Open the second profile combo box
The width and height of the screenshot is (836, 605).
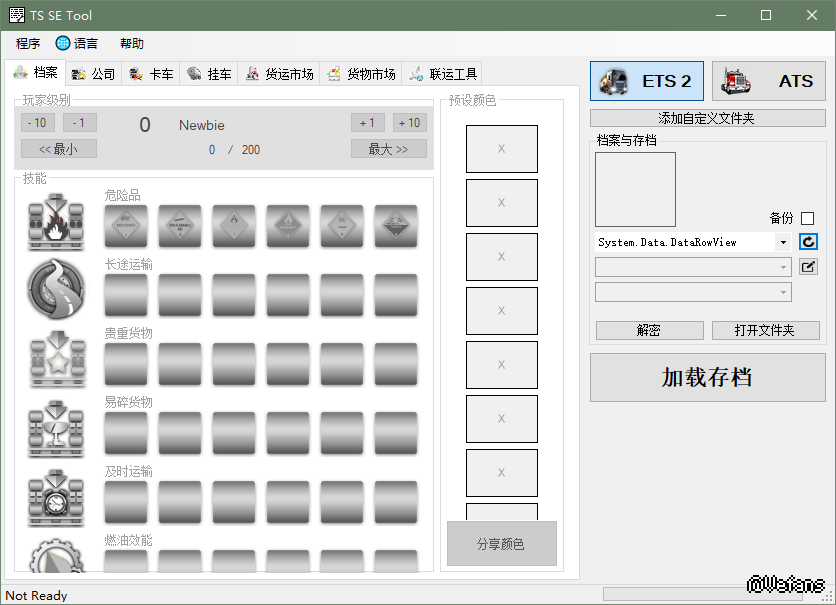pos(693,267)
